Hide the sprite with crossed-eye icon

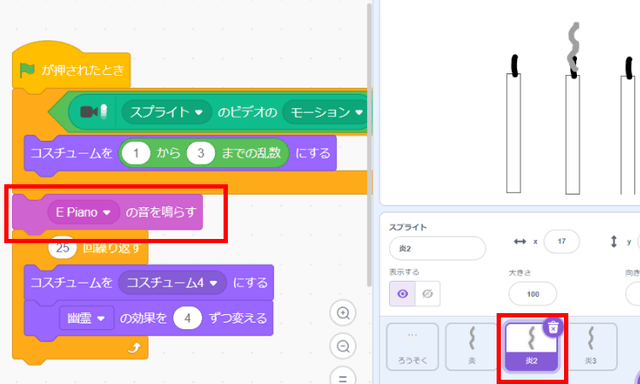point(427,293)
